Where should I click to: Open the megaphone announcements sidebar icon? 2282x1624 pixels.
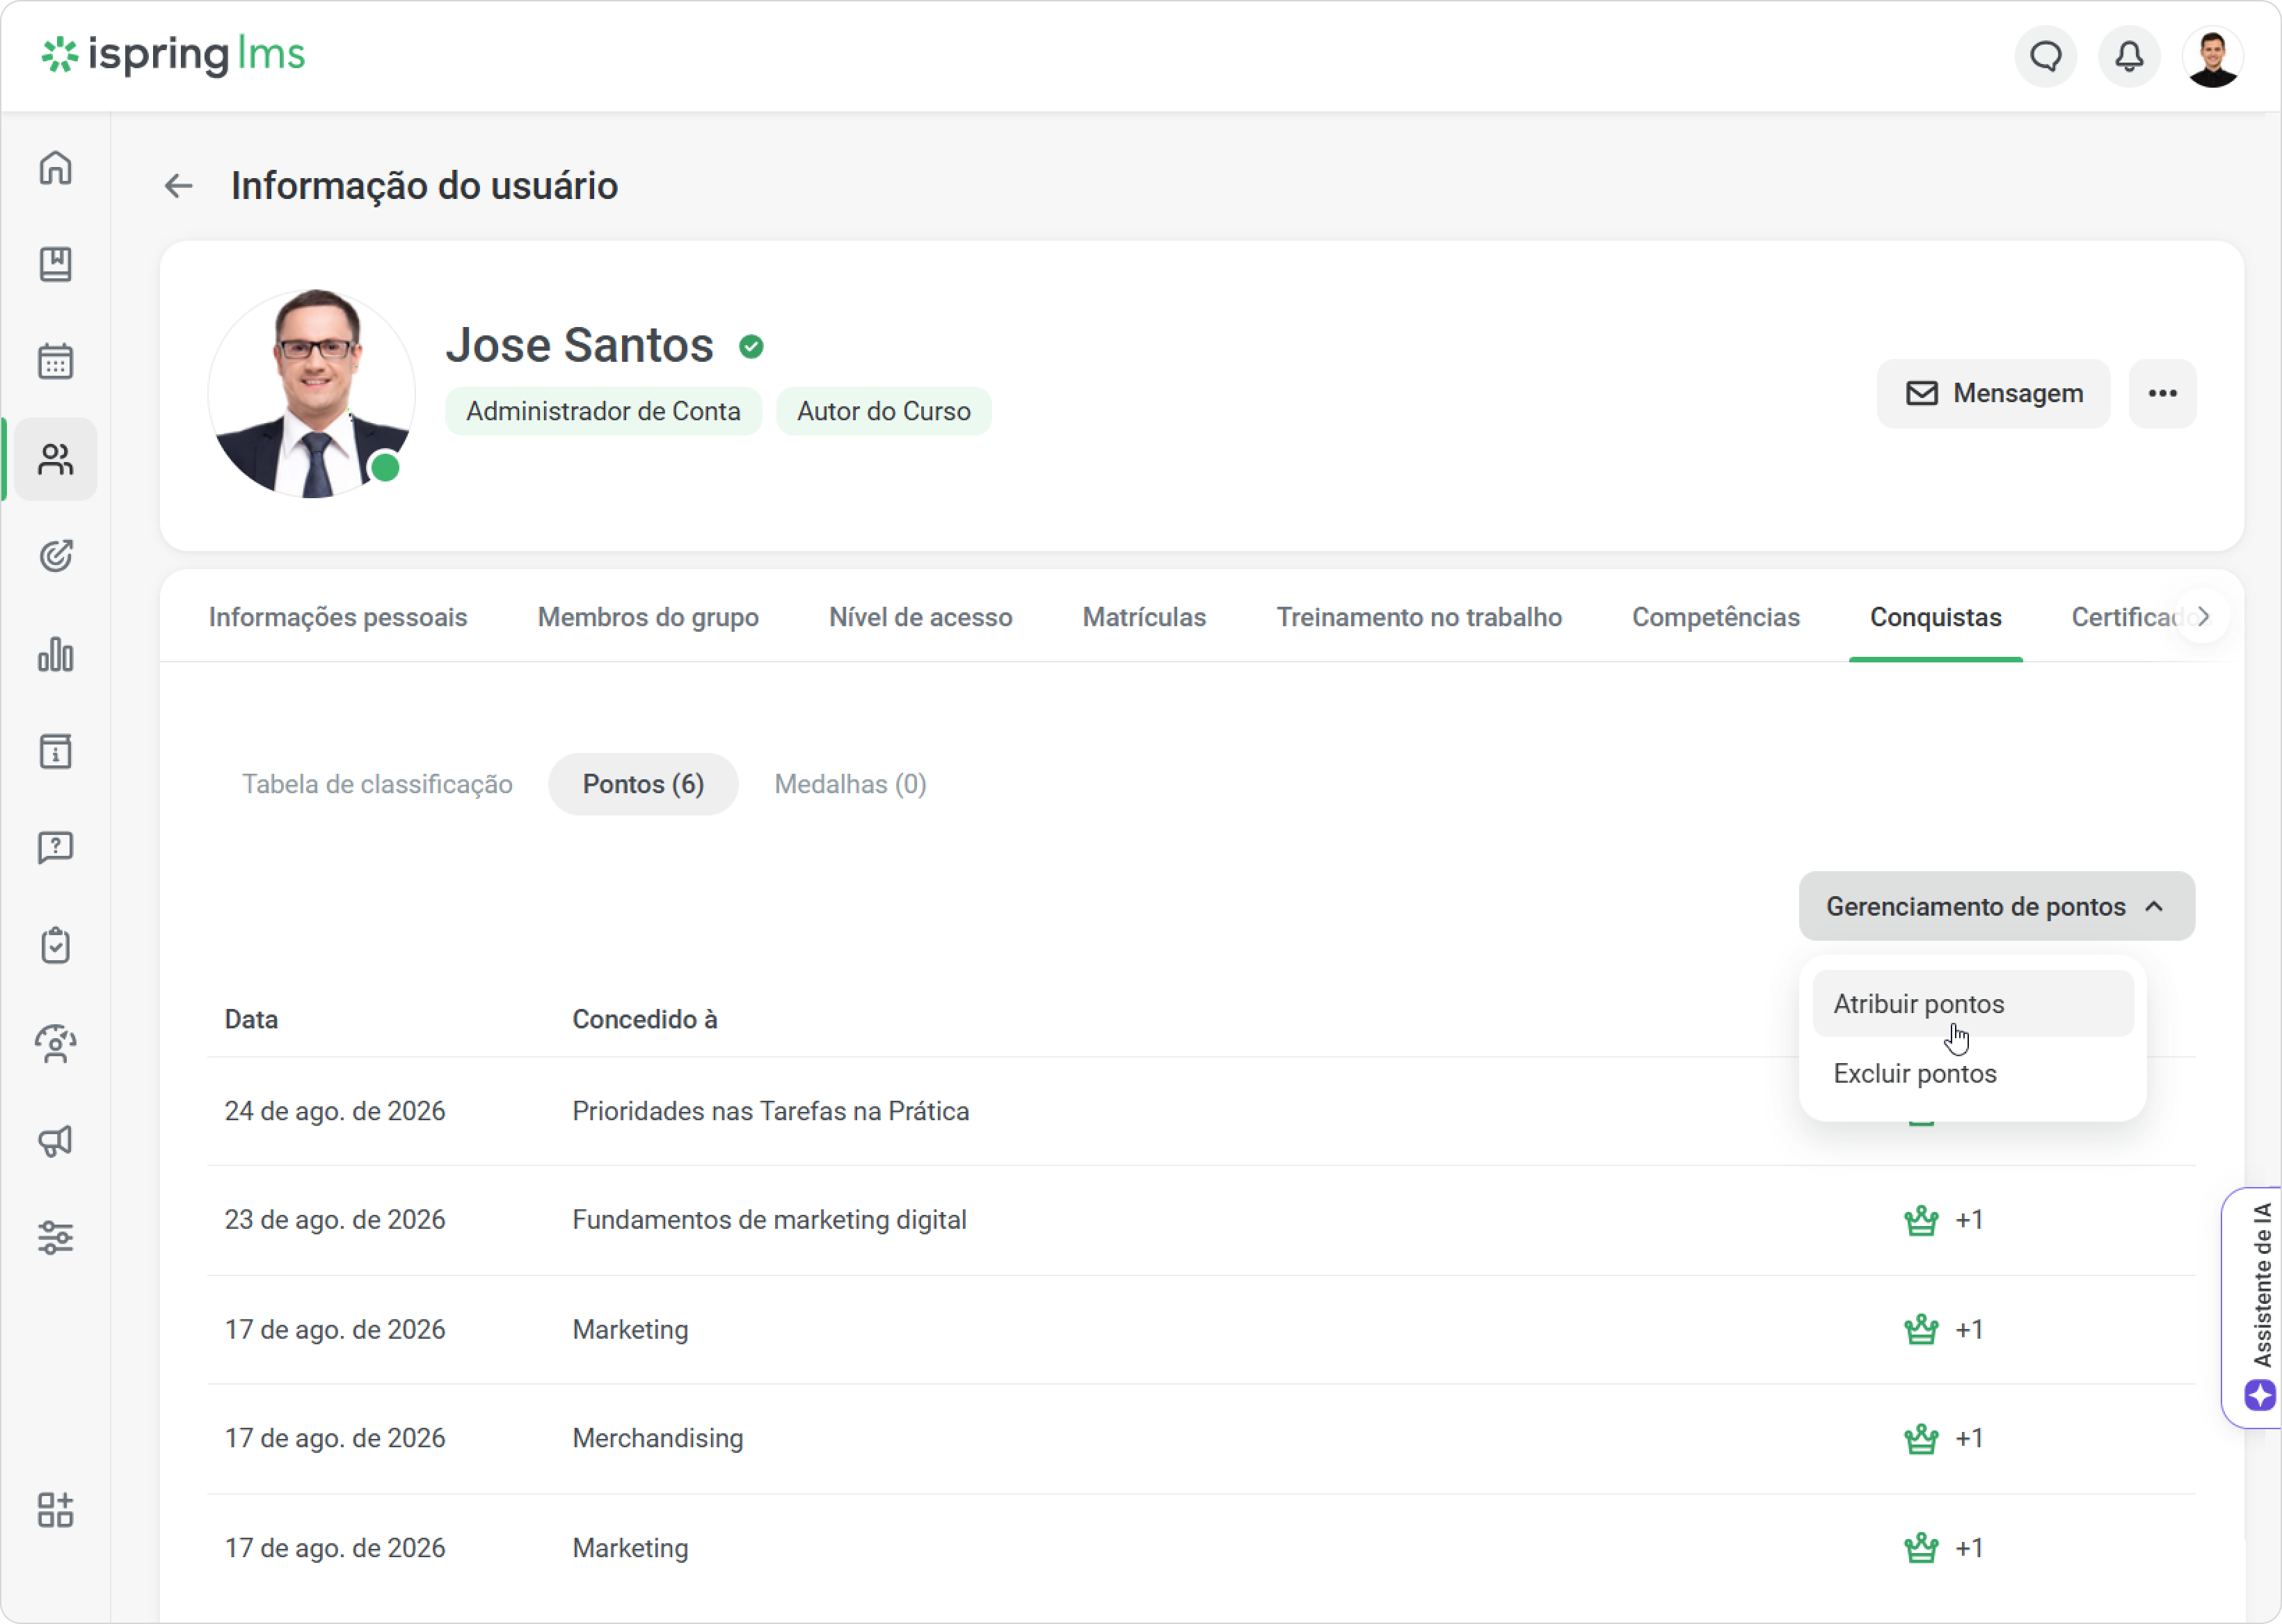pos(56,1141)
